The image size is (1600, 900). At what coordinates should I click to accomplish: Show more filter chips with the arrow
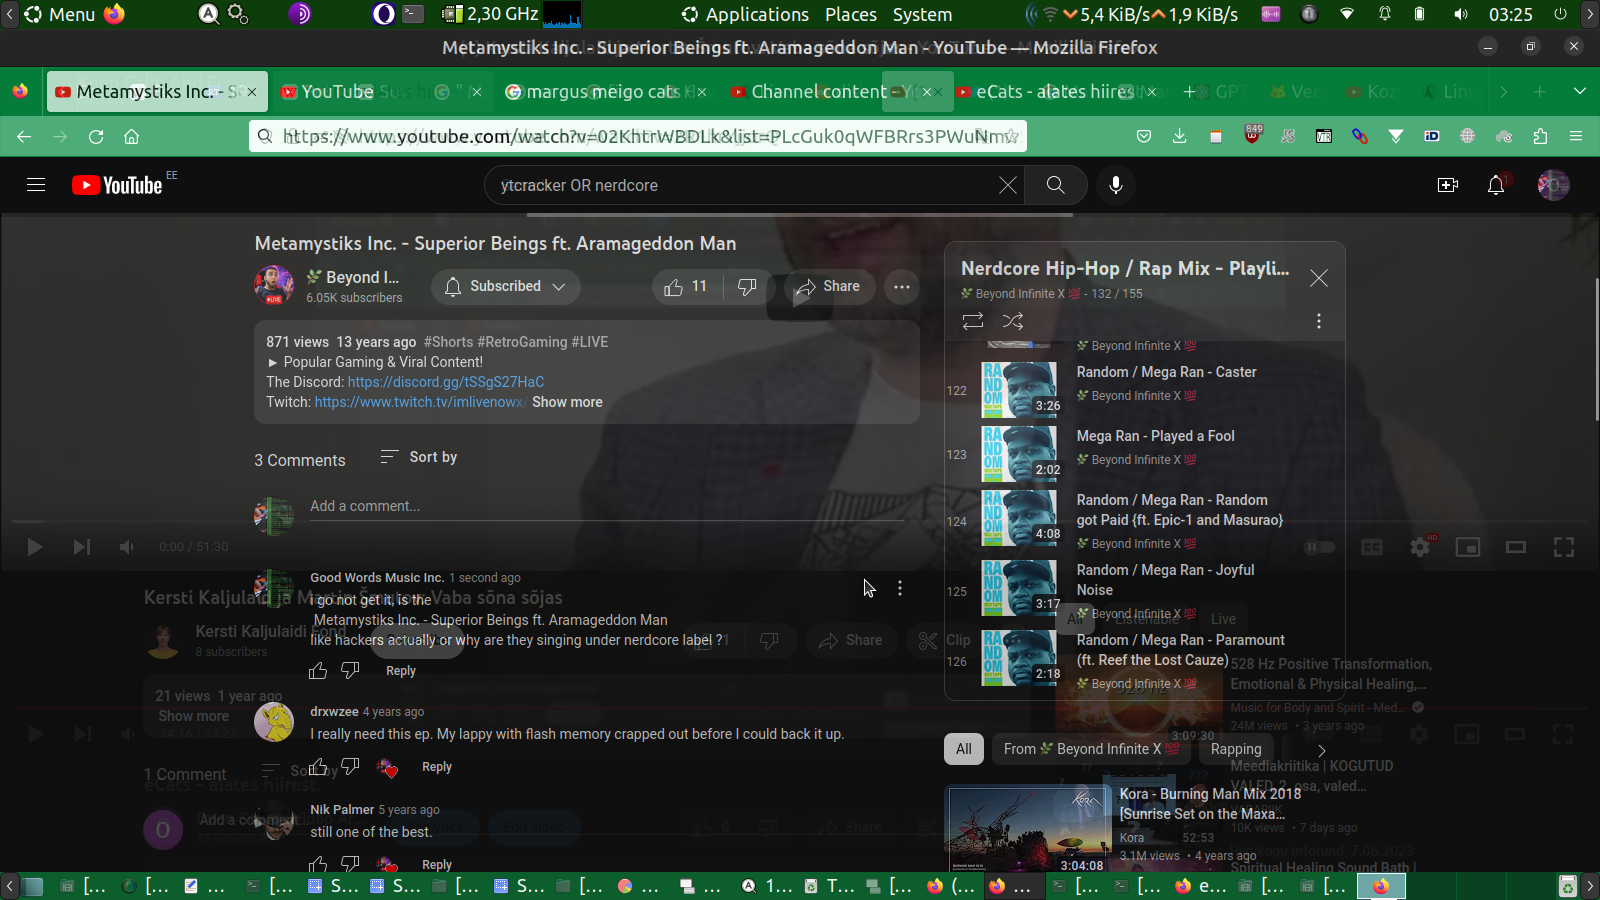click(x=1321, y=750)
